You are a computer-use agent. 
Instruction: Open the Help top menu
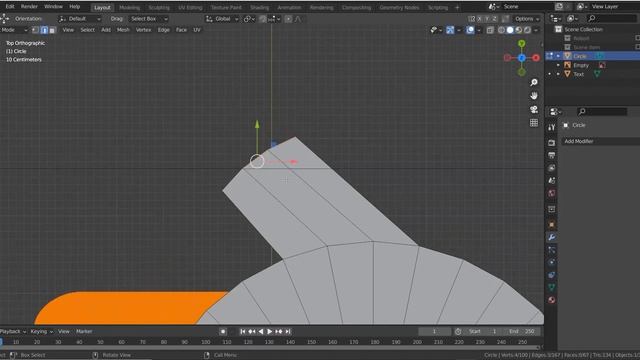coord(74,7)
